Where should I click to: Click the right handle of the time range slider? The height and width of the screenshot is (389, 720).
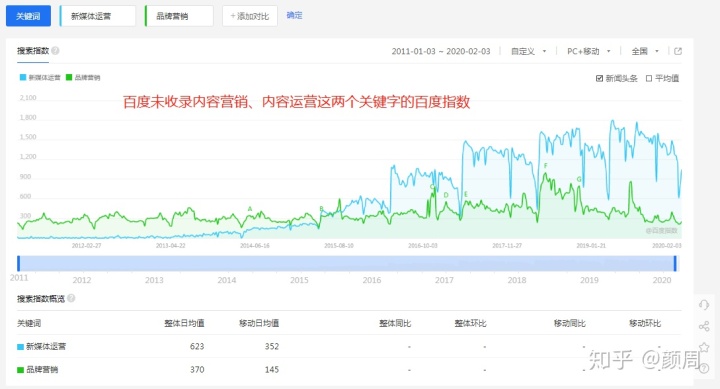pyautogui.click(x=675, y=264)
